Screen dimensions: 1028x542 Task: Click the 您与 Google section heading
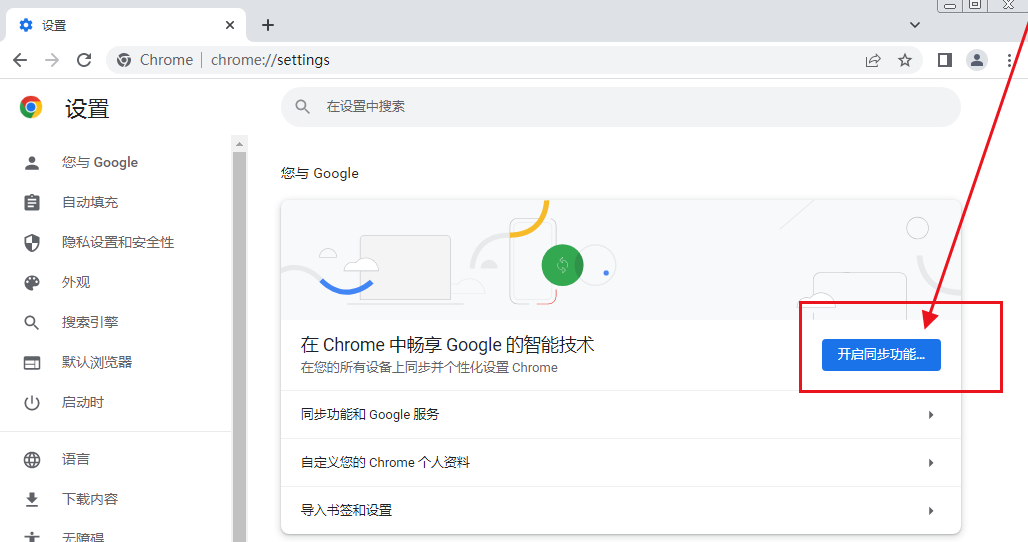point(320,173)
